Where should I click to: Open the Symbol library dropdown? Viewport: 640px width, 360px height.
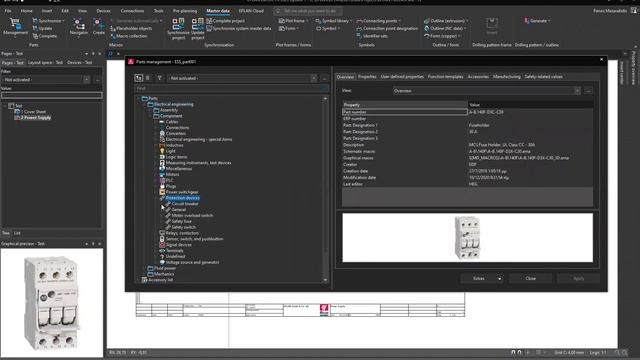pyautogui.click(x=334, y=21)
